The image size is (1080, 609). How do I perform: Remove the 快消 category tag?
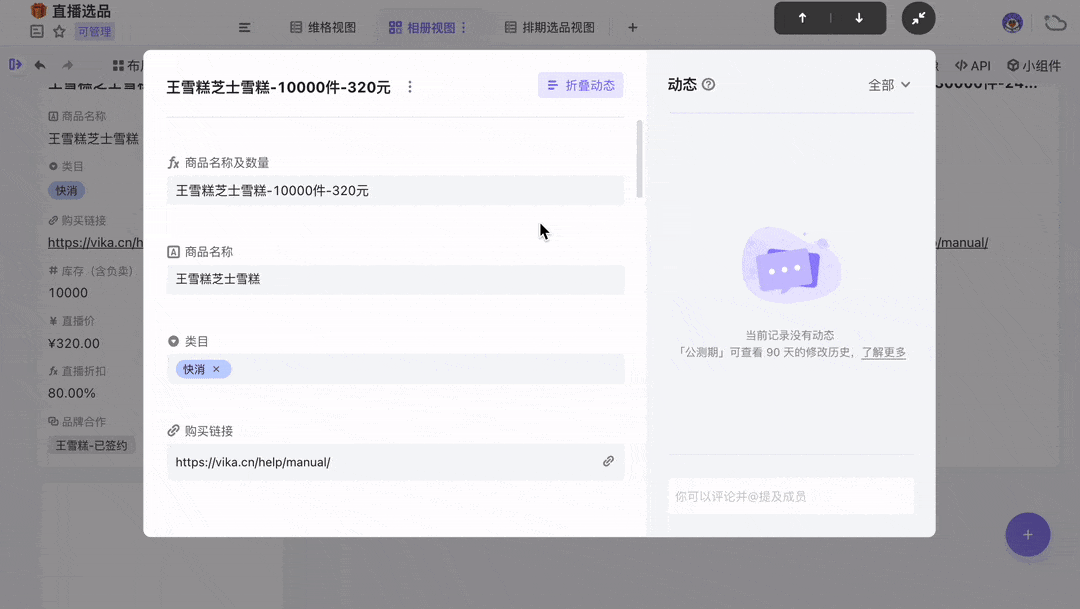click(x=216, y=369)
